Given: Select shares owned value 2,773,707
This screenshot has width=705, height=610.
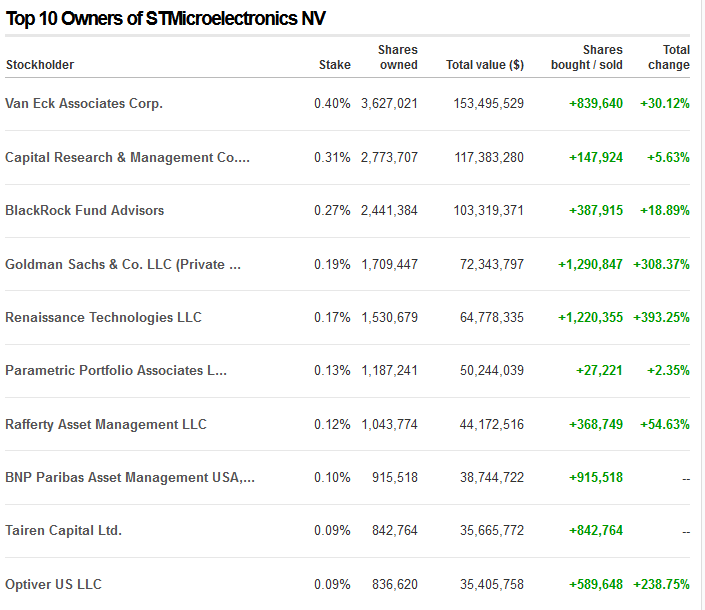Looking at the screenshot, I should 389,157.
